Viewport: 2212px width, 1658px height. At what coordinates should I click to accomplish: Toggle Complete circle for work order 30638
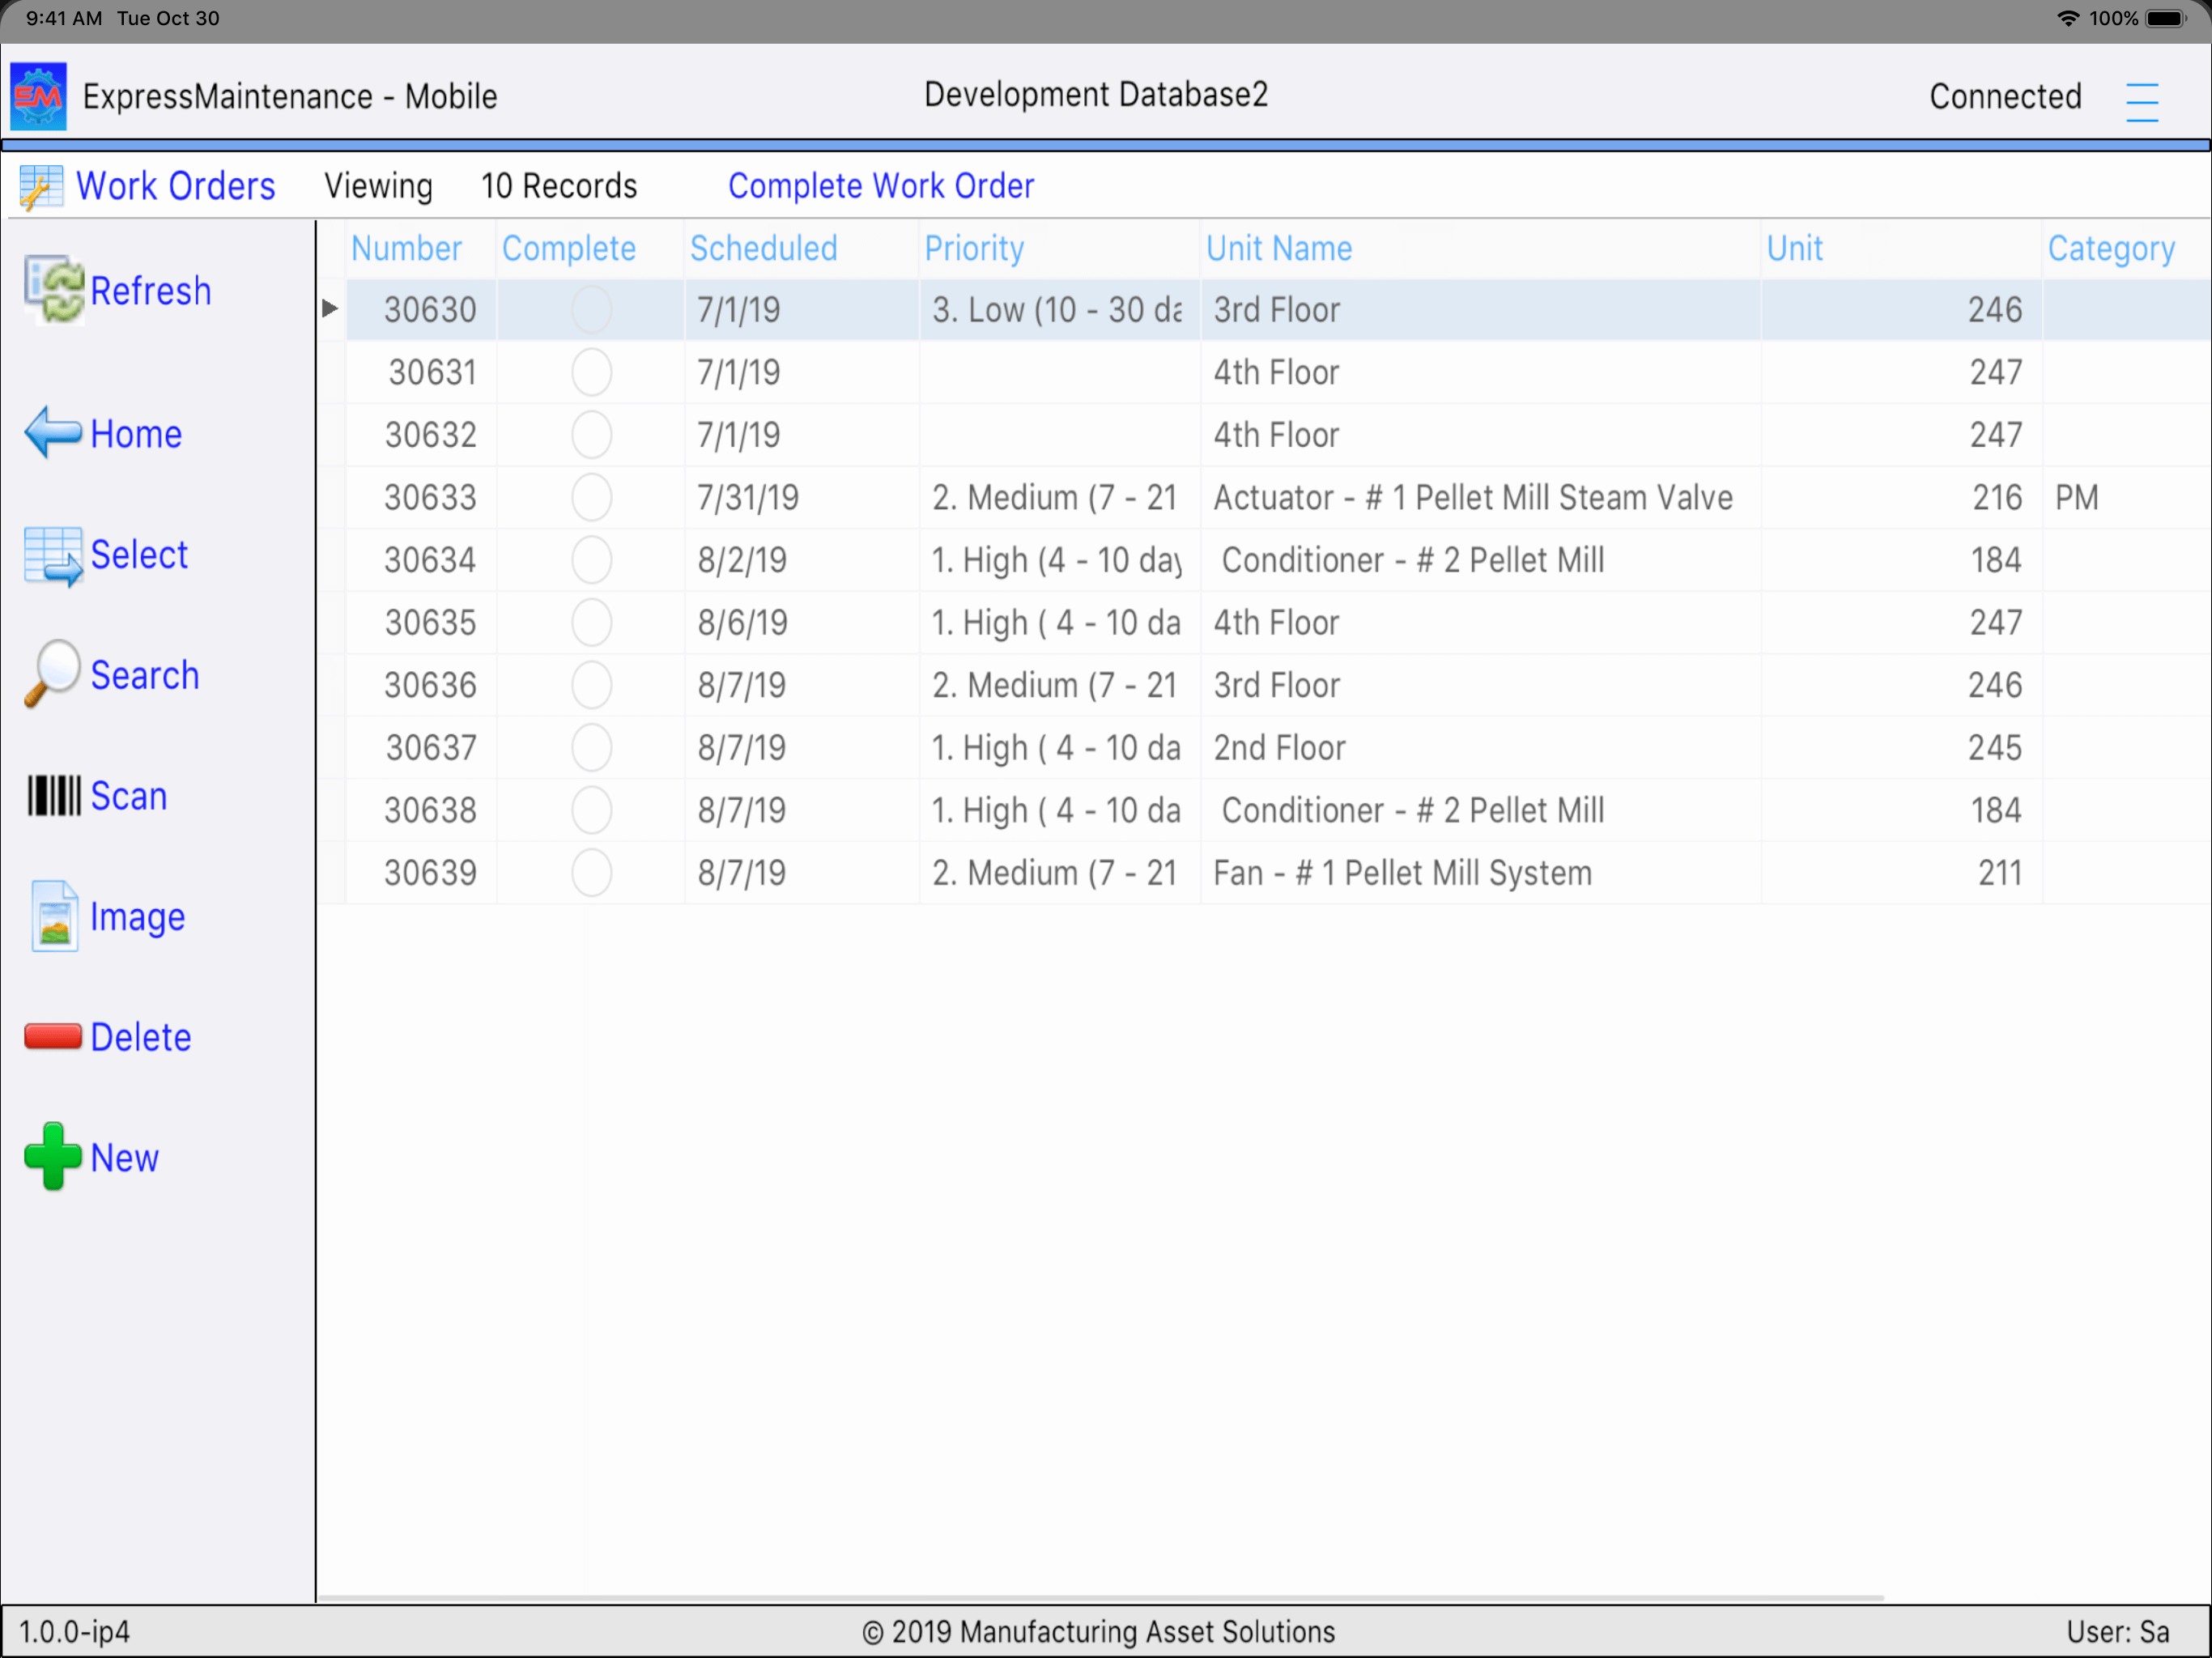[x=591, y=810]
